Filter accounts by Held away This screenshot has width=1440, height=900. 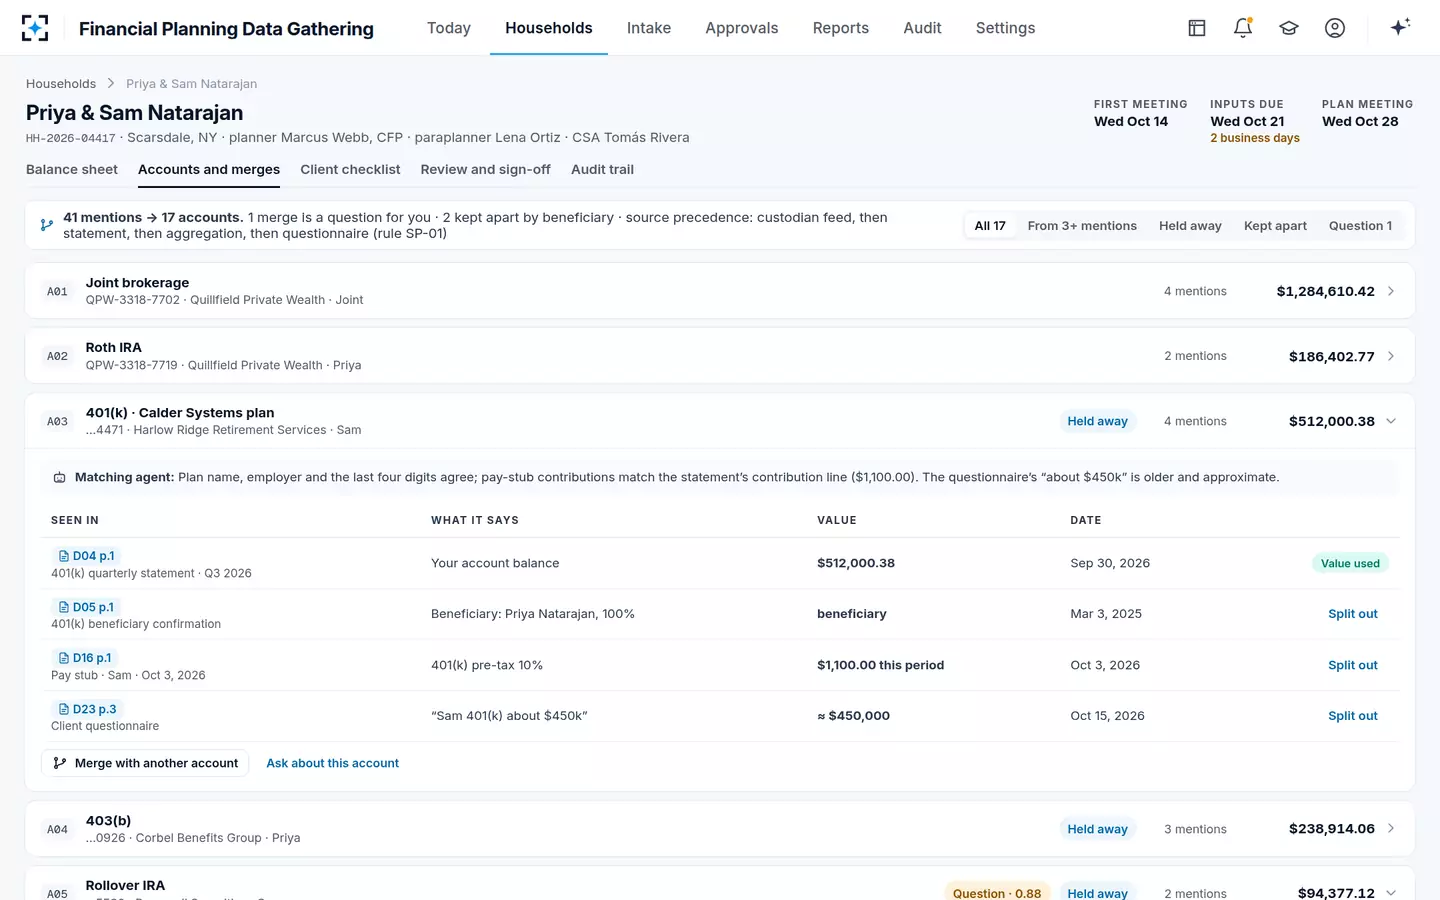coord(1190,226)
